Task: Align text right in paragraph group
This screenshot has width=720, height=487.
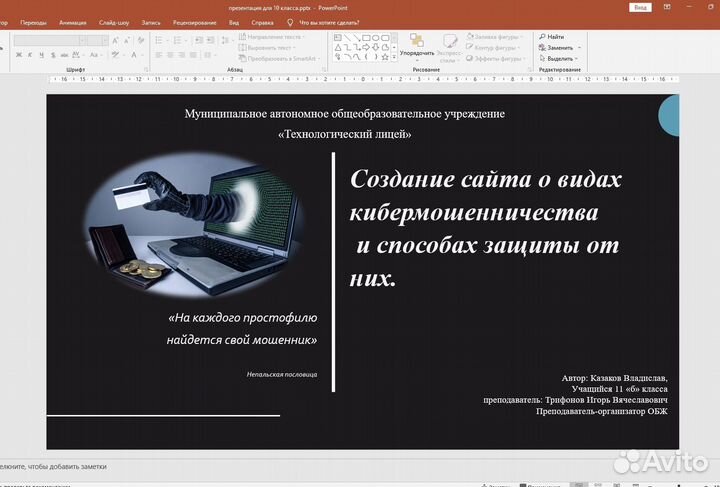Action: click(x=182, y=55)
